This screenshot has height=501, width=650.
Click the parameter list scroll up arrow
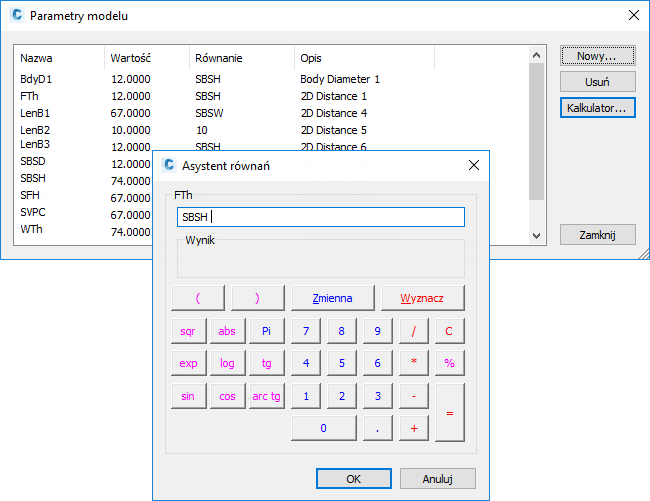pyautogui.click(x=536, y=55)
